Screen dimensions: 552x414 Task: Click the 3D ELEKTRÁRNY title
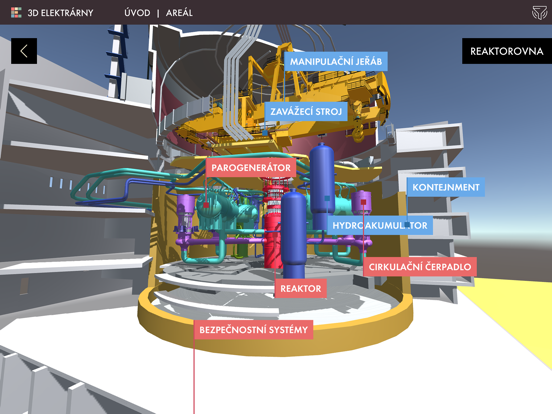(61, 13)
